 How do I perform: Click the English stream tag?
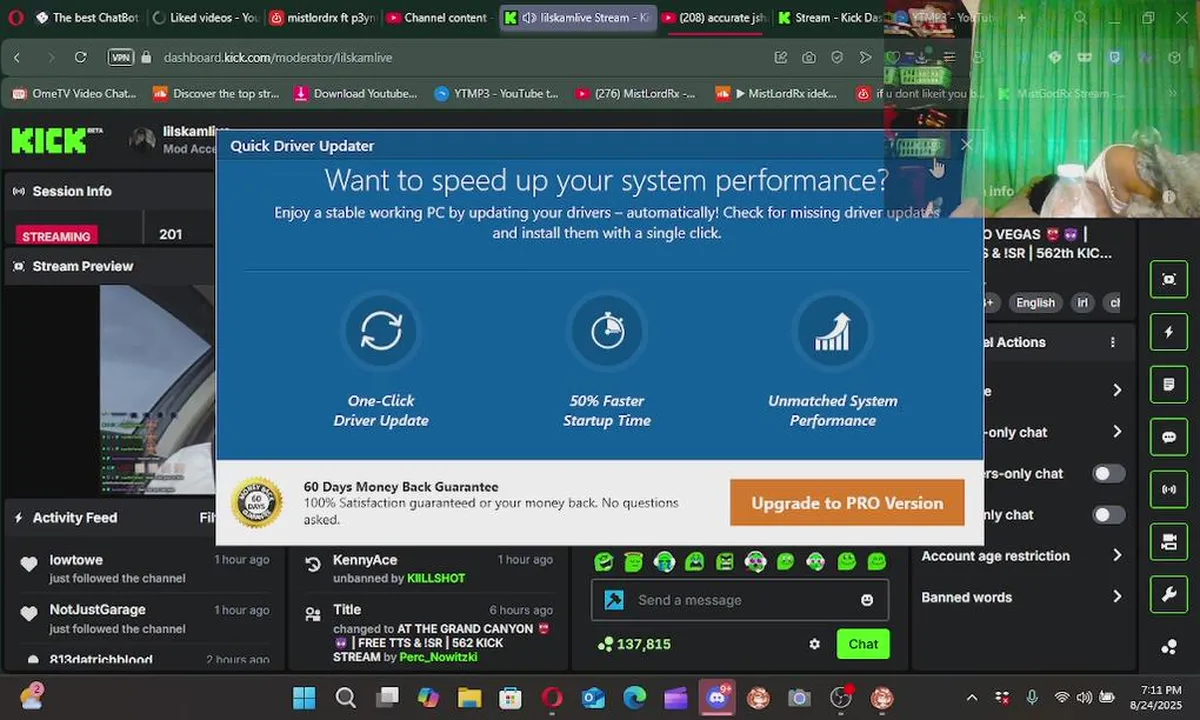tap(1035, 303)
